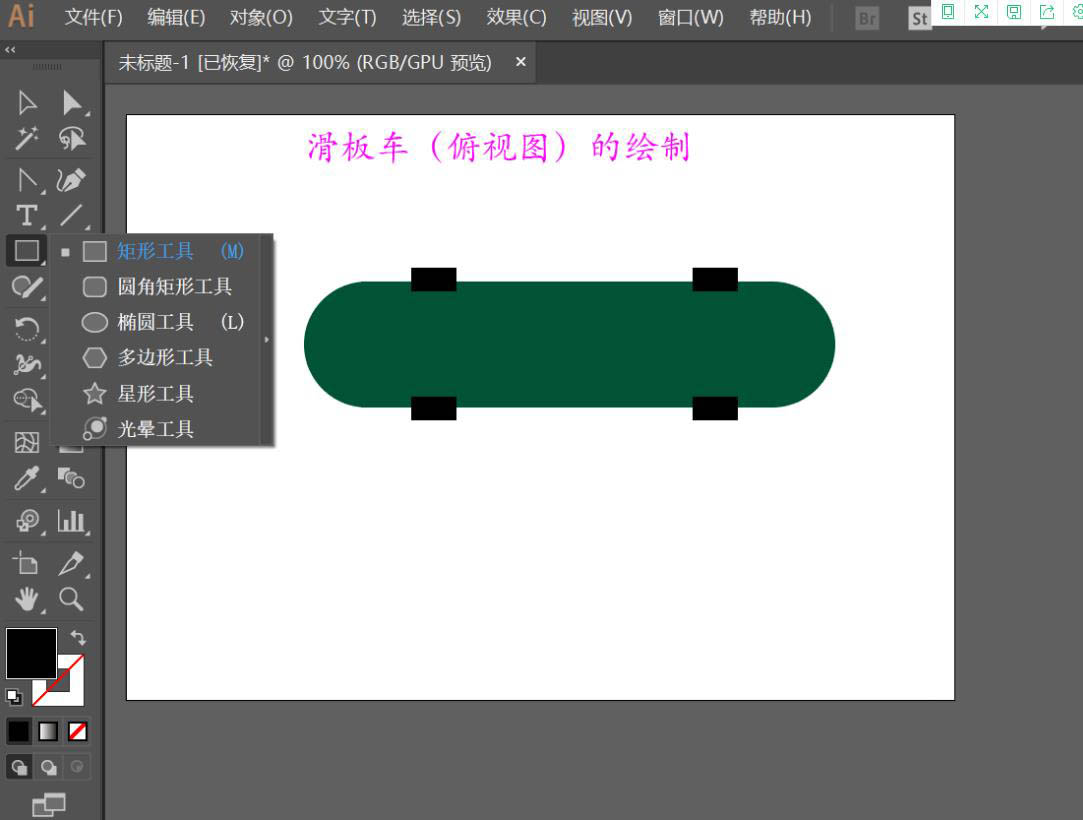Select the Symbol Sprayer tool
Viewport: 1083px width, 820px height.
[27, 520]
